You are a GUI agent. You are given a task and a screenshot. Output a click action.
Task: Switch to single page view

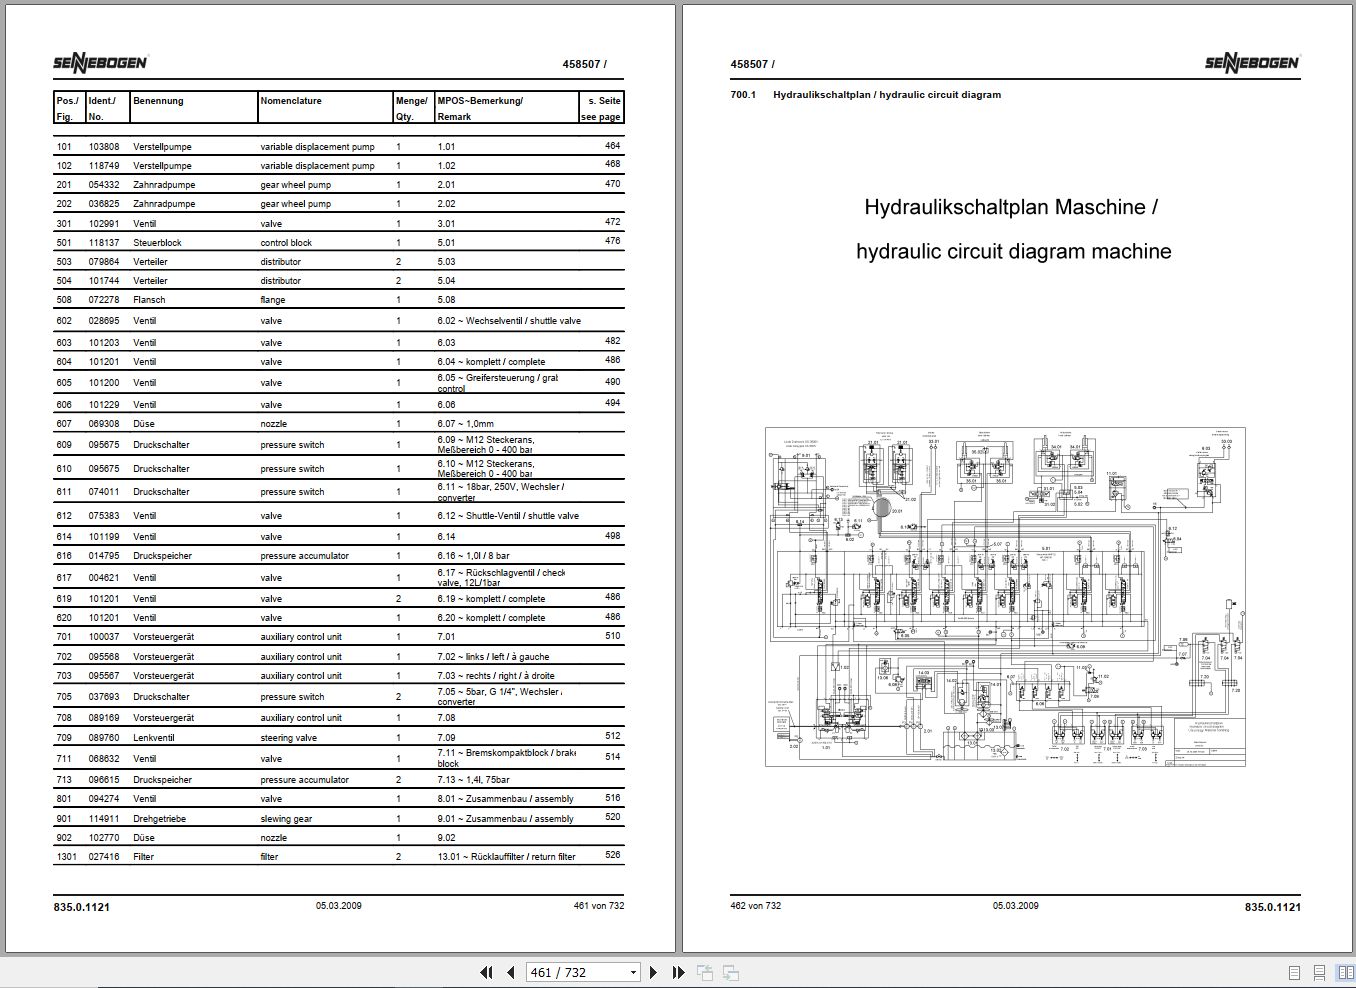coord(1294,972)
